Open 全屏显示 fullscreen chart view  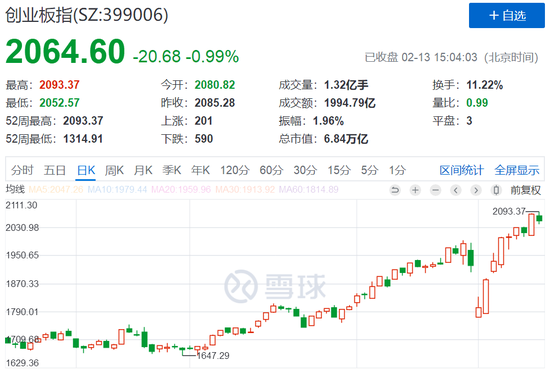(x=517, y=170)
